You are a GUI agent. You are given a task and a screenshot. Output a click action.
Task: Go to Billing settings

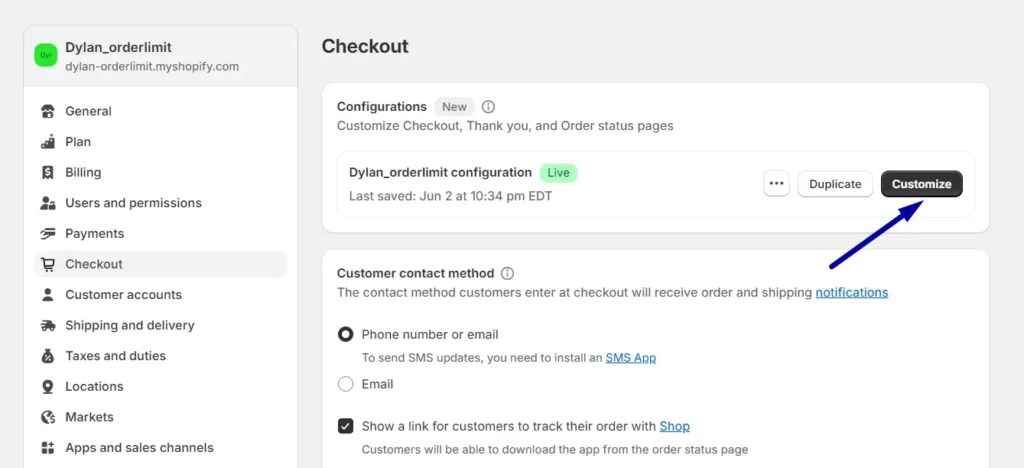[x=160, y=172]
